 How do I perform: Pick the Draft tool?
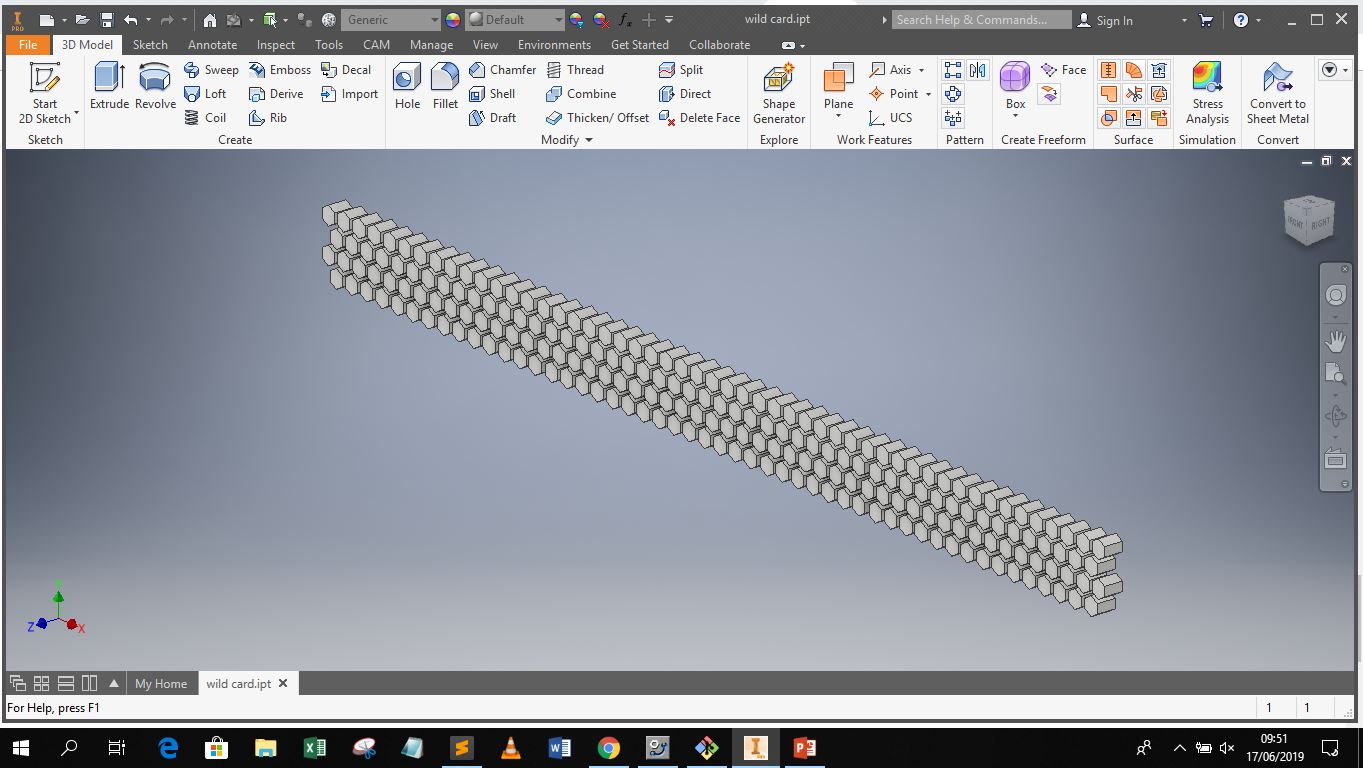493,118
